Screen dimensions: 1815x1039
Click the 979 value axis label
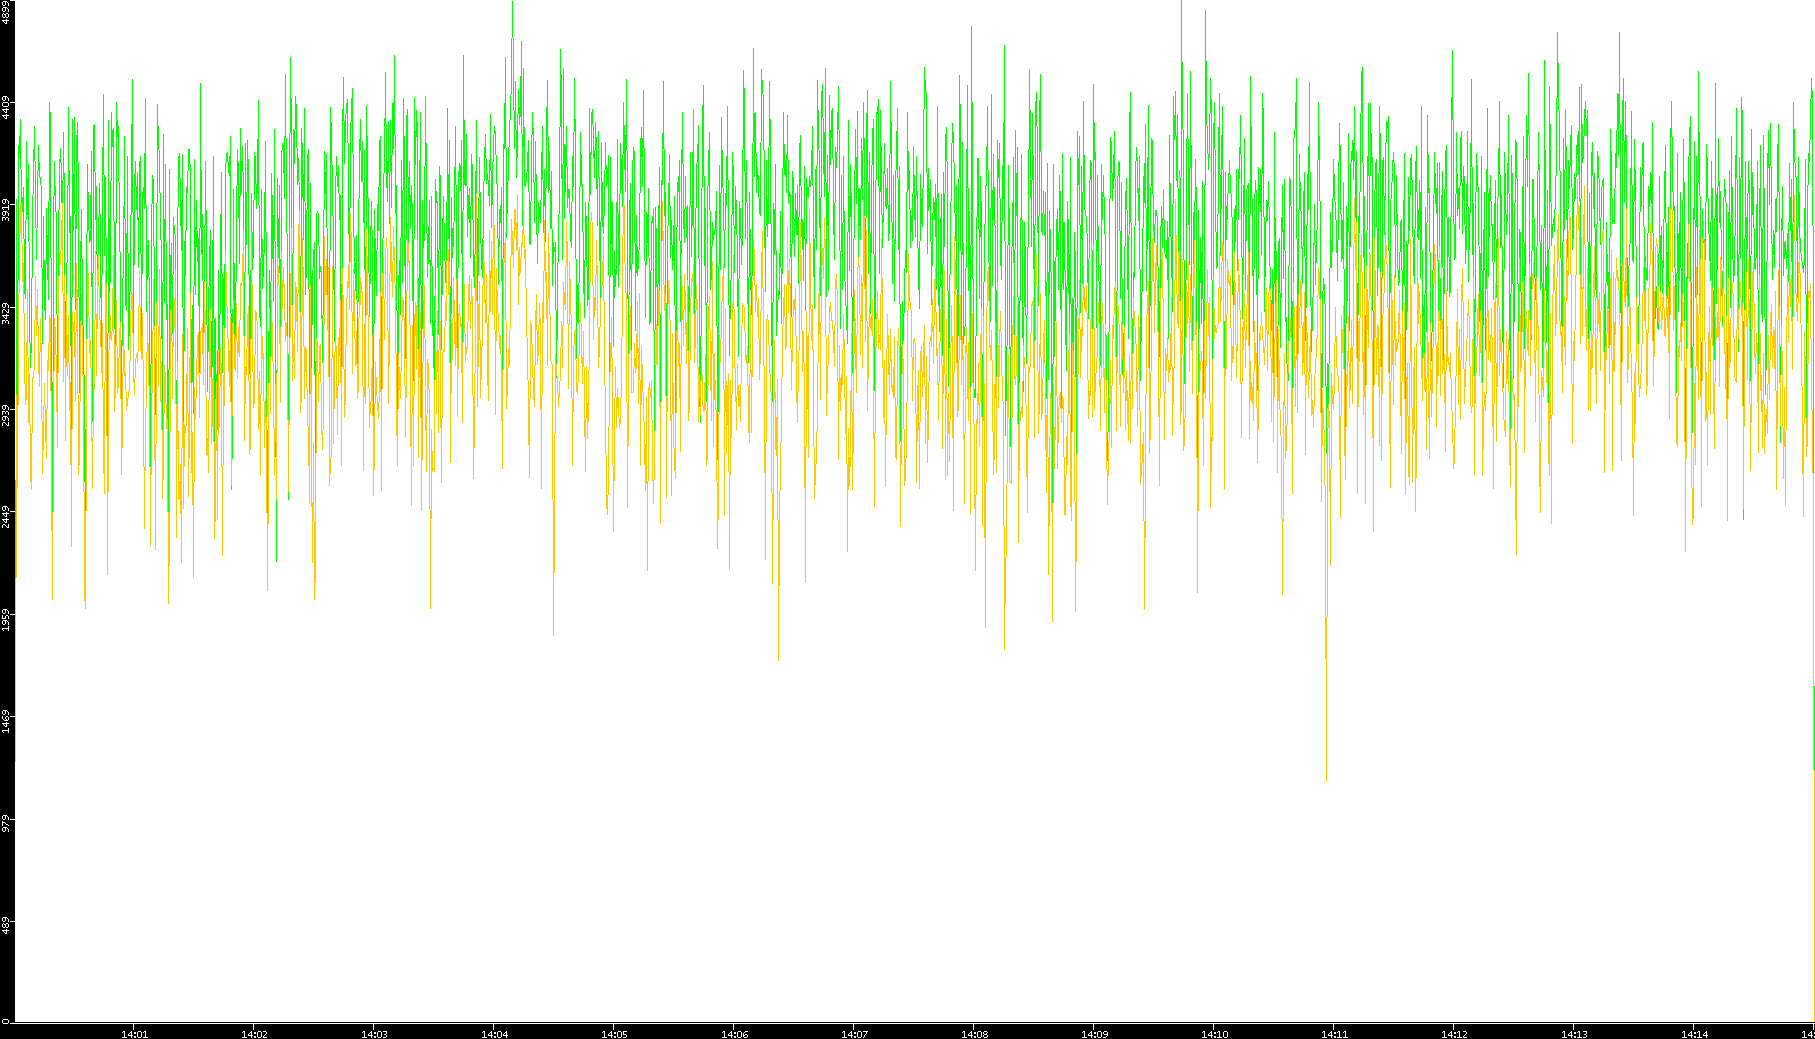(x=6, y=822)
